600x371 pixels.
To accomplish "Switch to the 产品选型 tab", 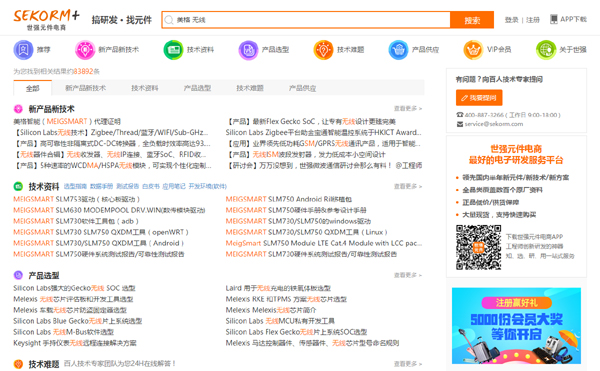I will [197, 88].
